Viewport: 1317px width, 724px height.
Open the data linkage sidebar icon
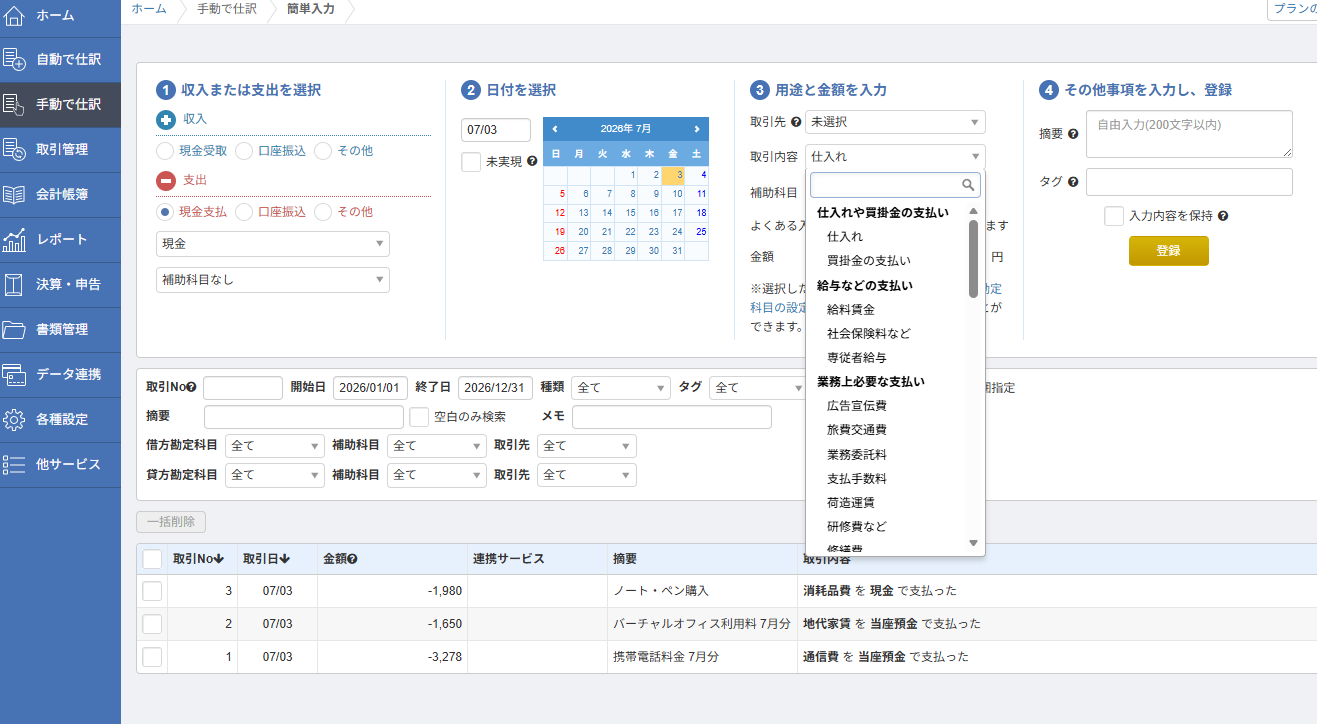click(14, 375)
